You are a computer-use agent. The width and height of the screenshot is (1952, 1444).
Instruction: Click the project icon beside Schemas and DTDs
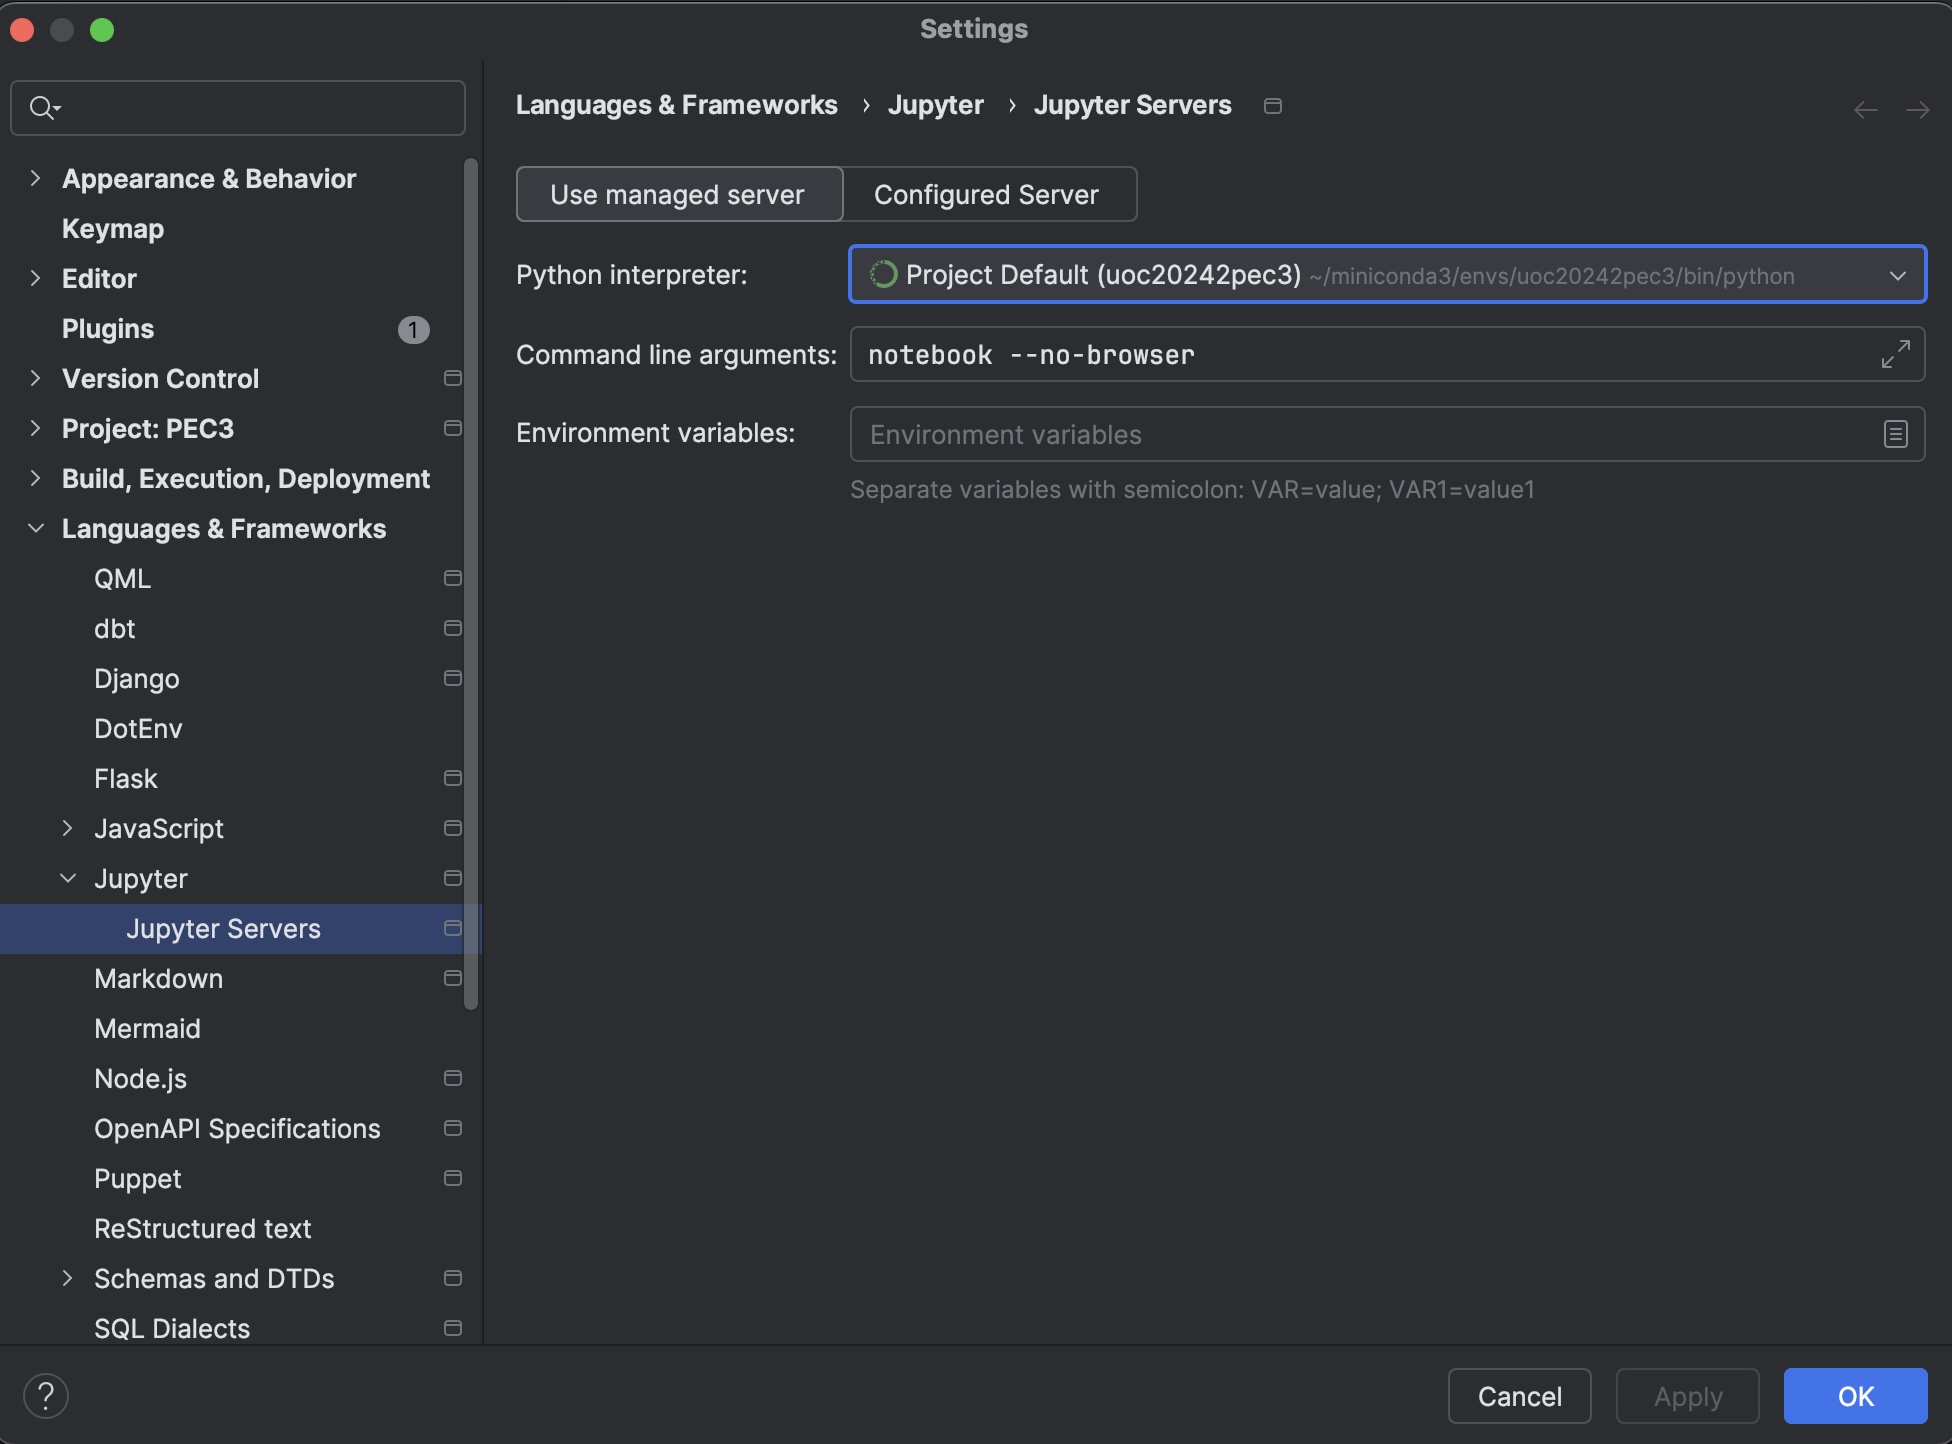(x=452, y=1278)
